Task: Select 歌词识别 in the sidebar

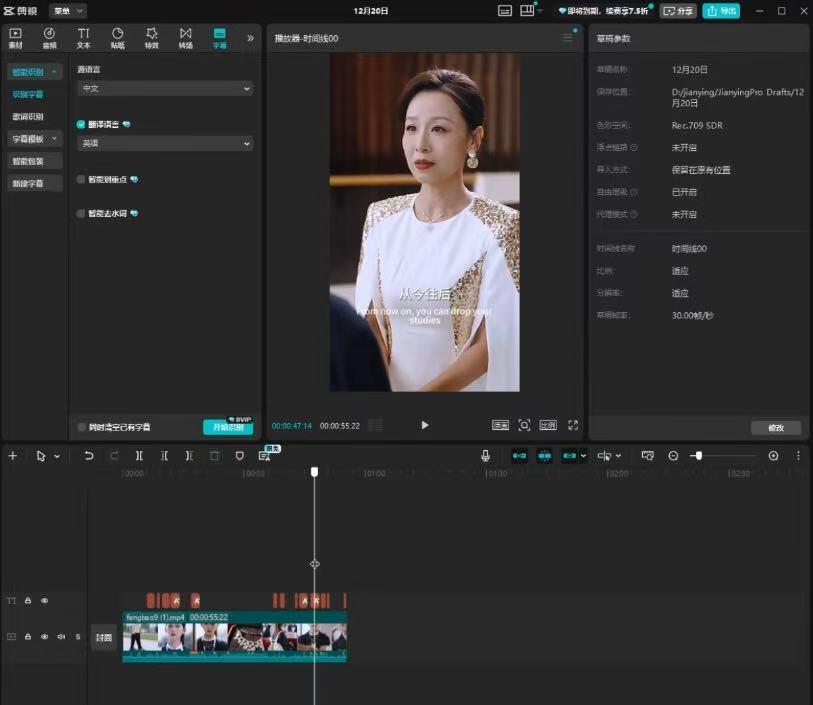Action: pyautogui.click(x=28, y=117)
